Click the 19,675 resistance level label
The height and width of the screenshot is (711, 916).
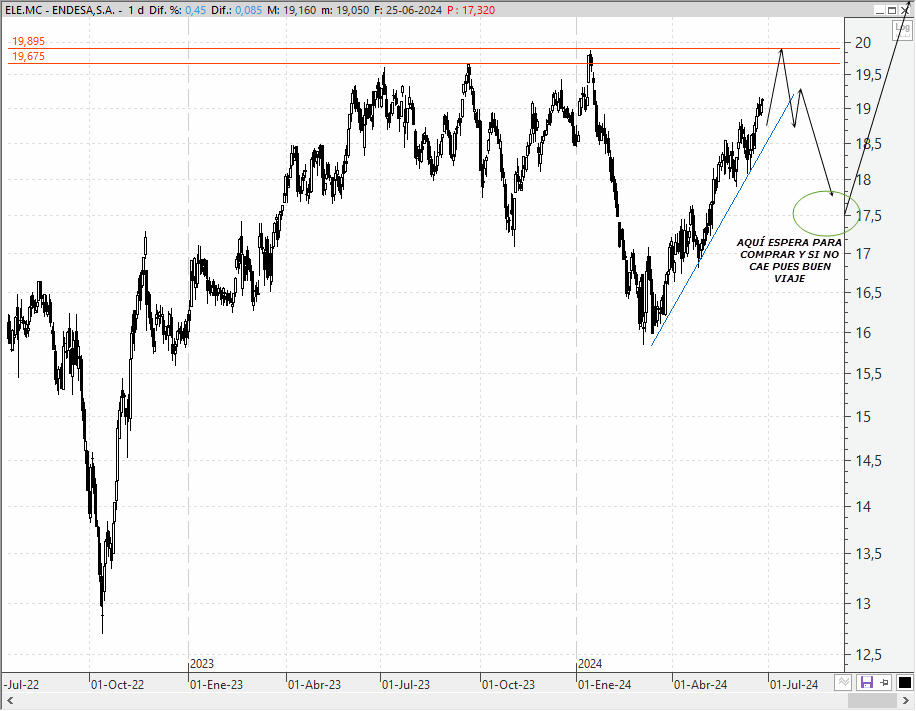click(x=28, y=57)
